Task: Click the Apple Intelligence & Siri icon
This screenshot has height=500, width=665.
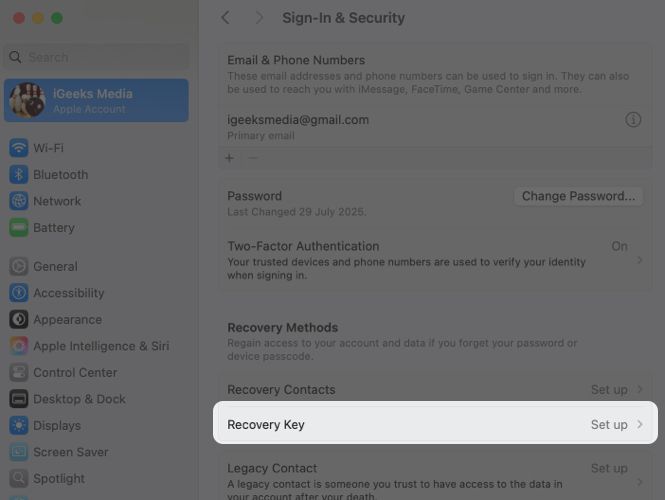Action: click(x=19, y=346)
